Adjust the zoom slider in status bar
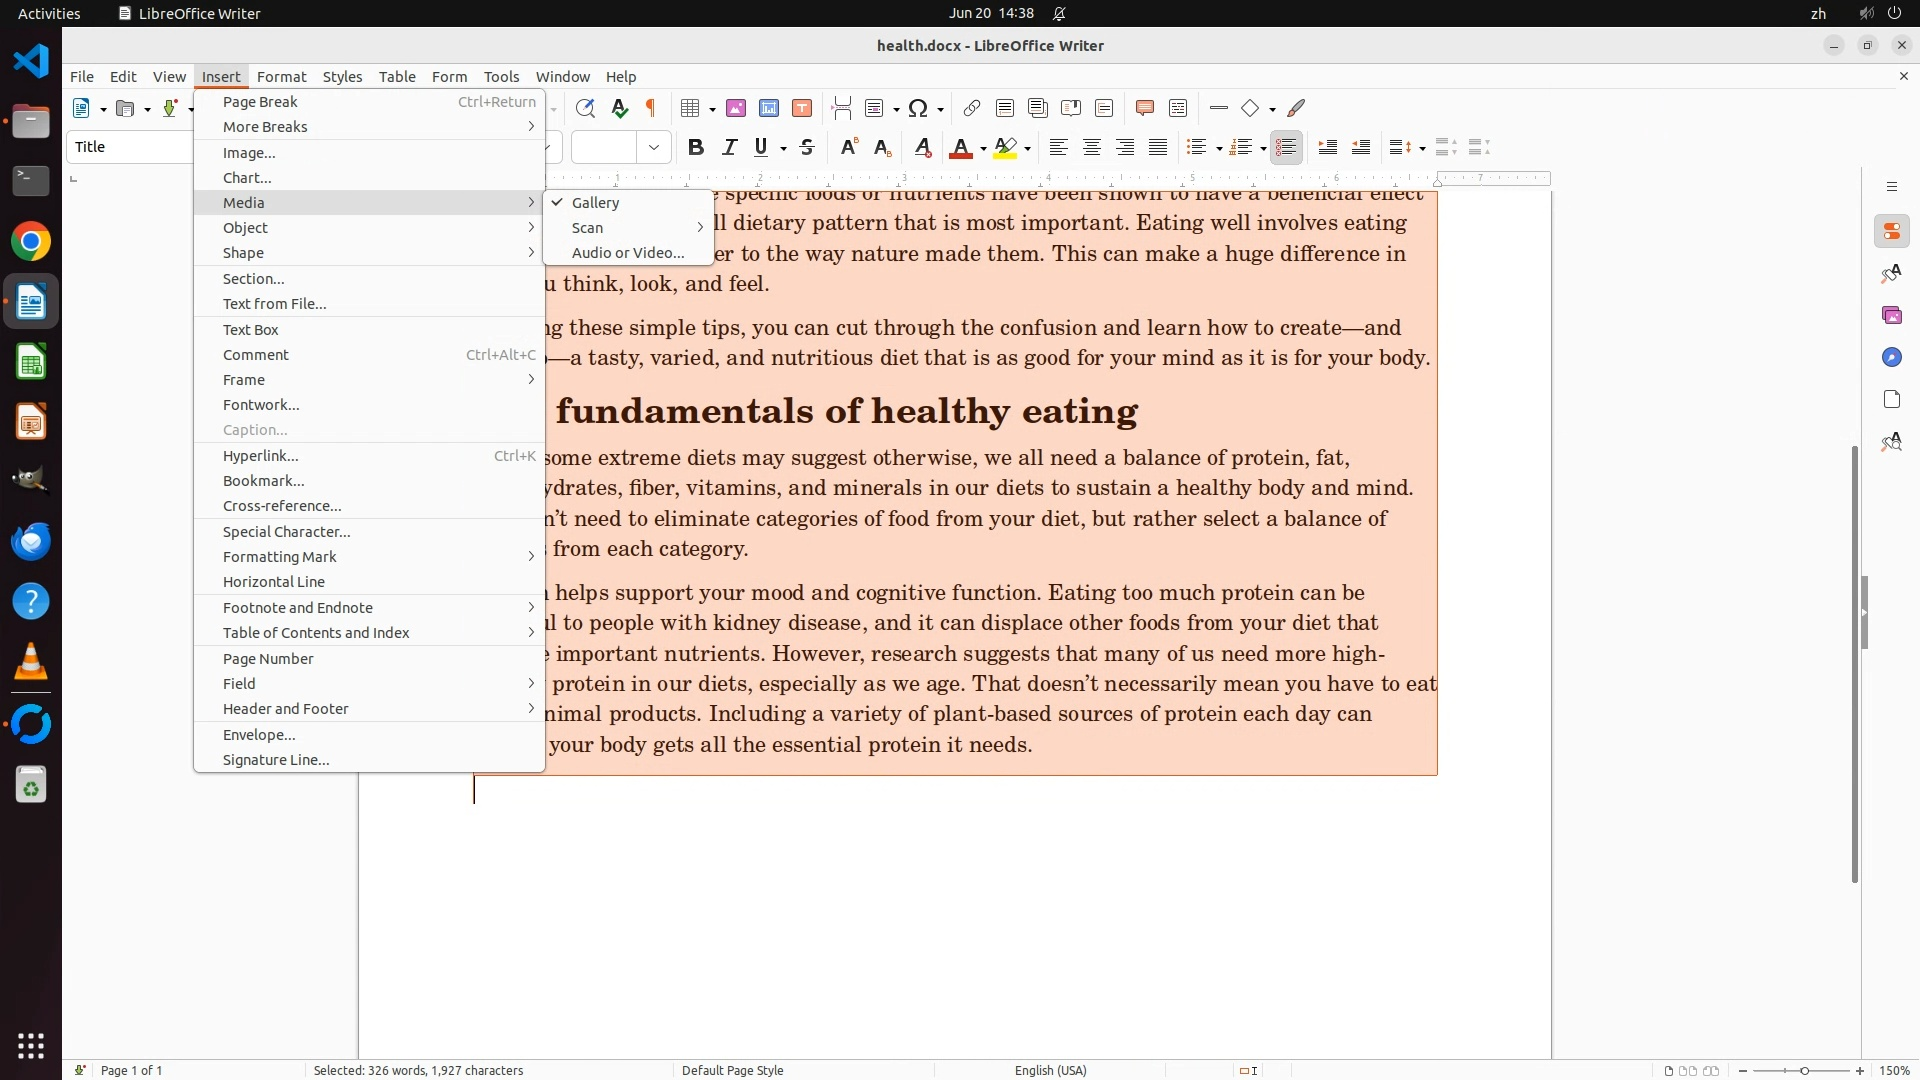1920x1080 pixels. [1804, 1070]
